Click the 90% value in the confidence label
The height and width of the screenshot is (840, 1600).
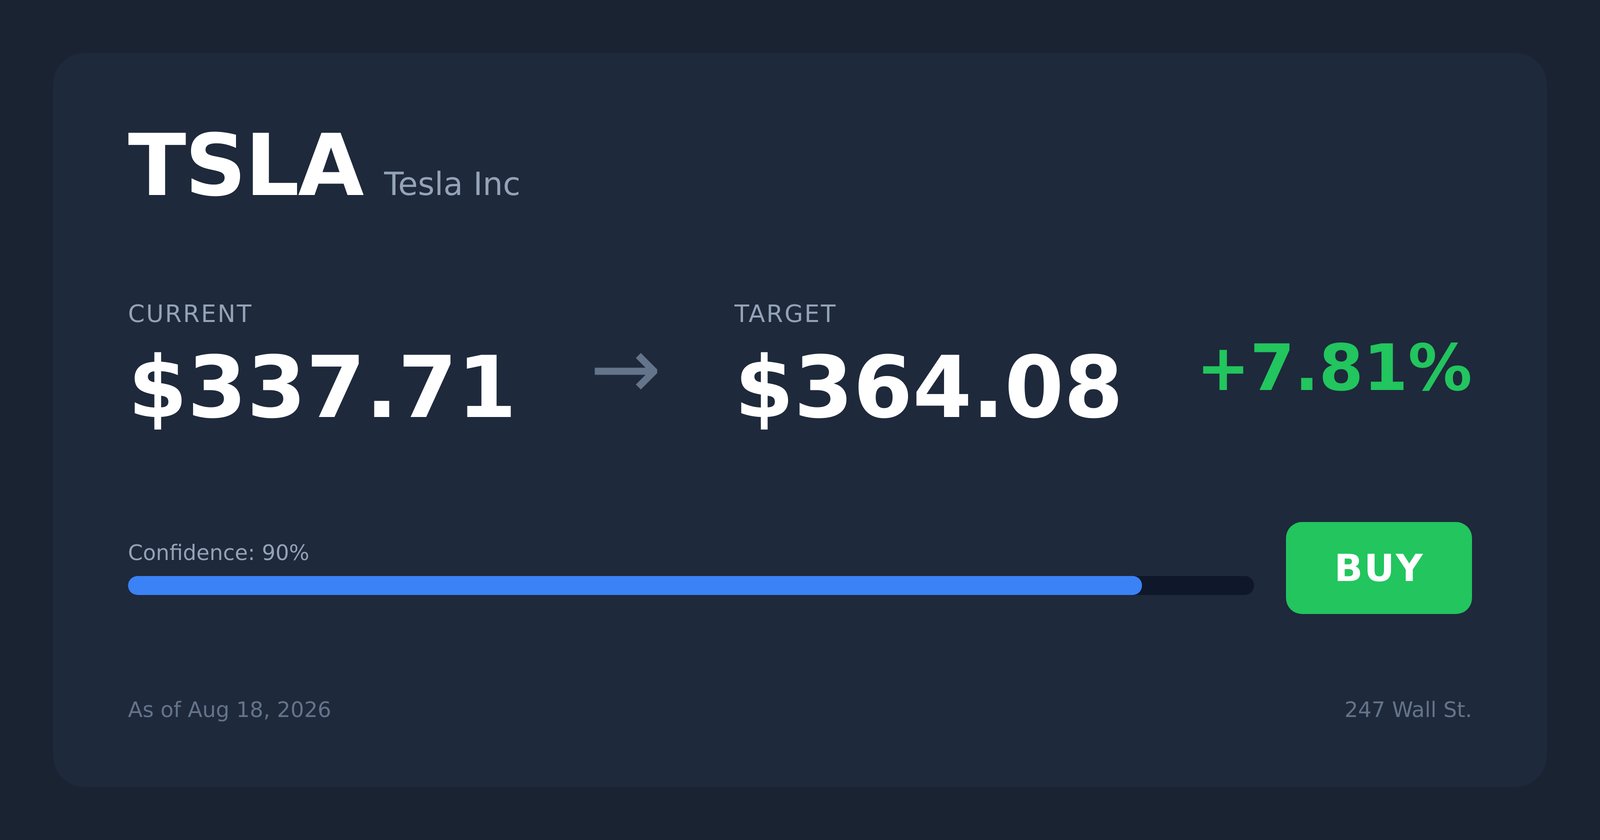point(285,553)
